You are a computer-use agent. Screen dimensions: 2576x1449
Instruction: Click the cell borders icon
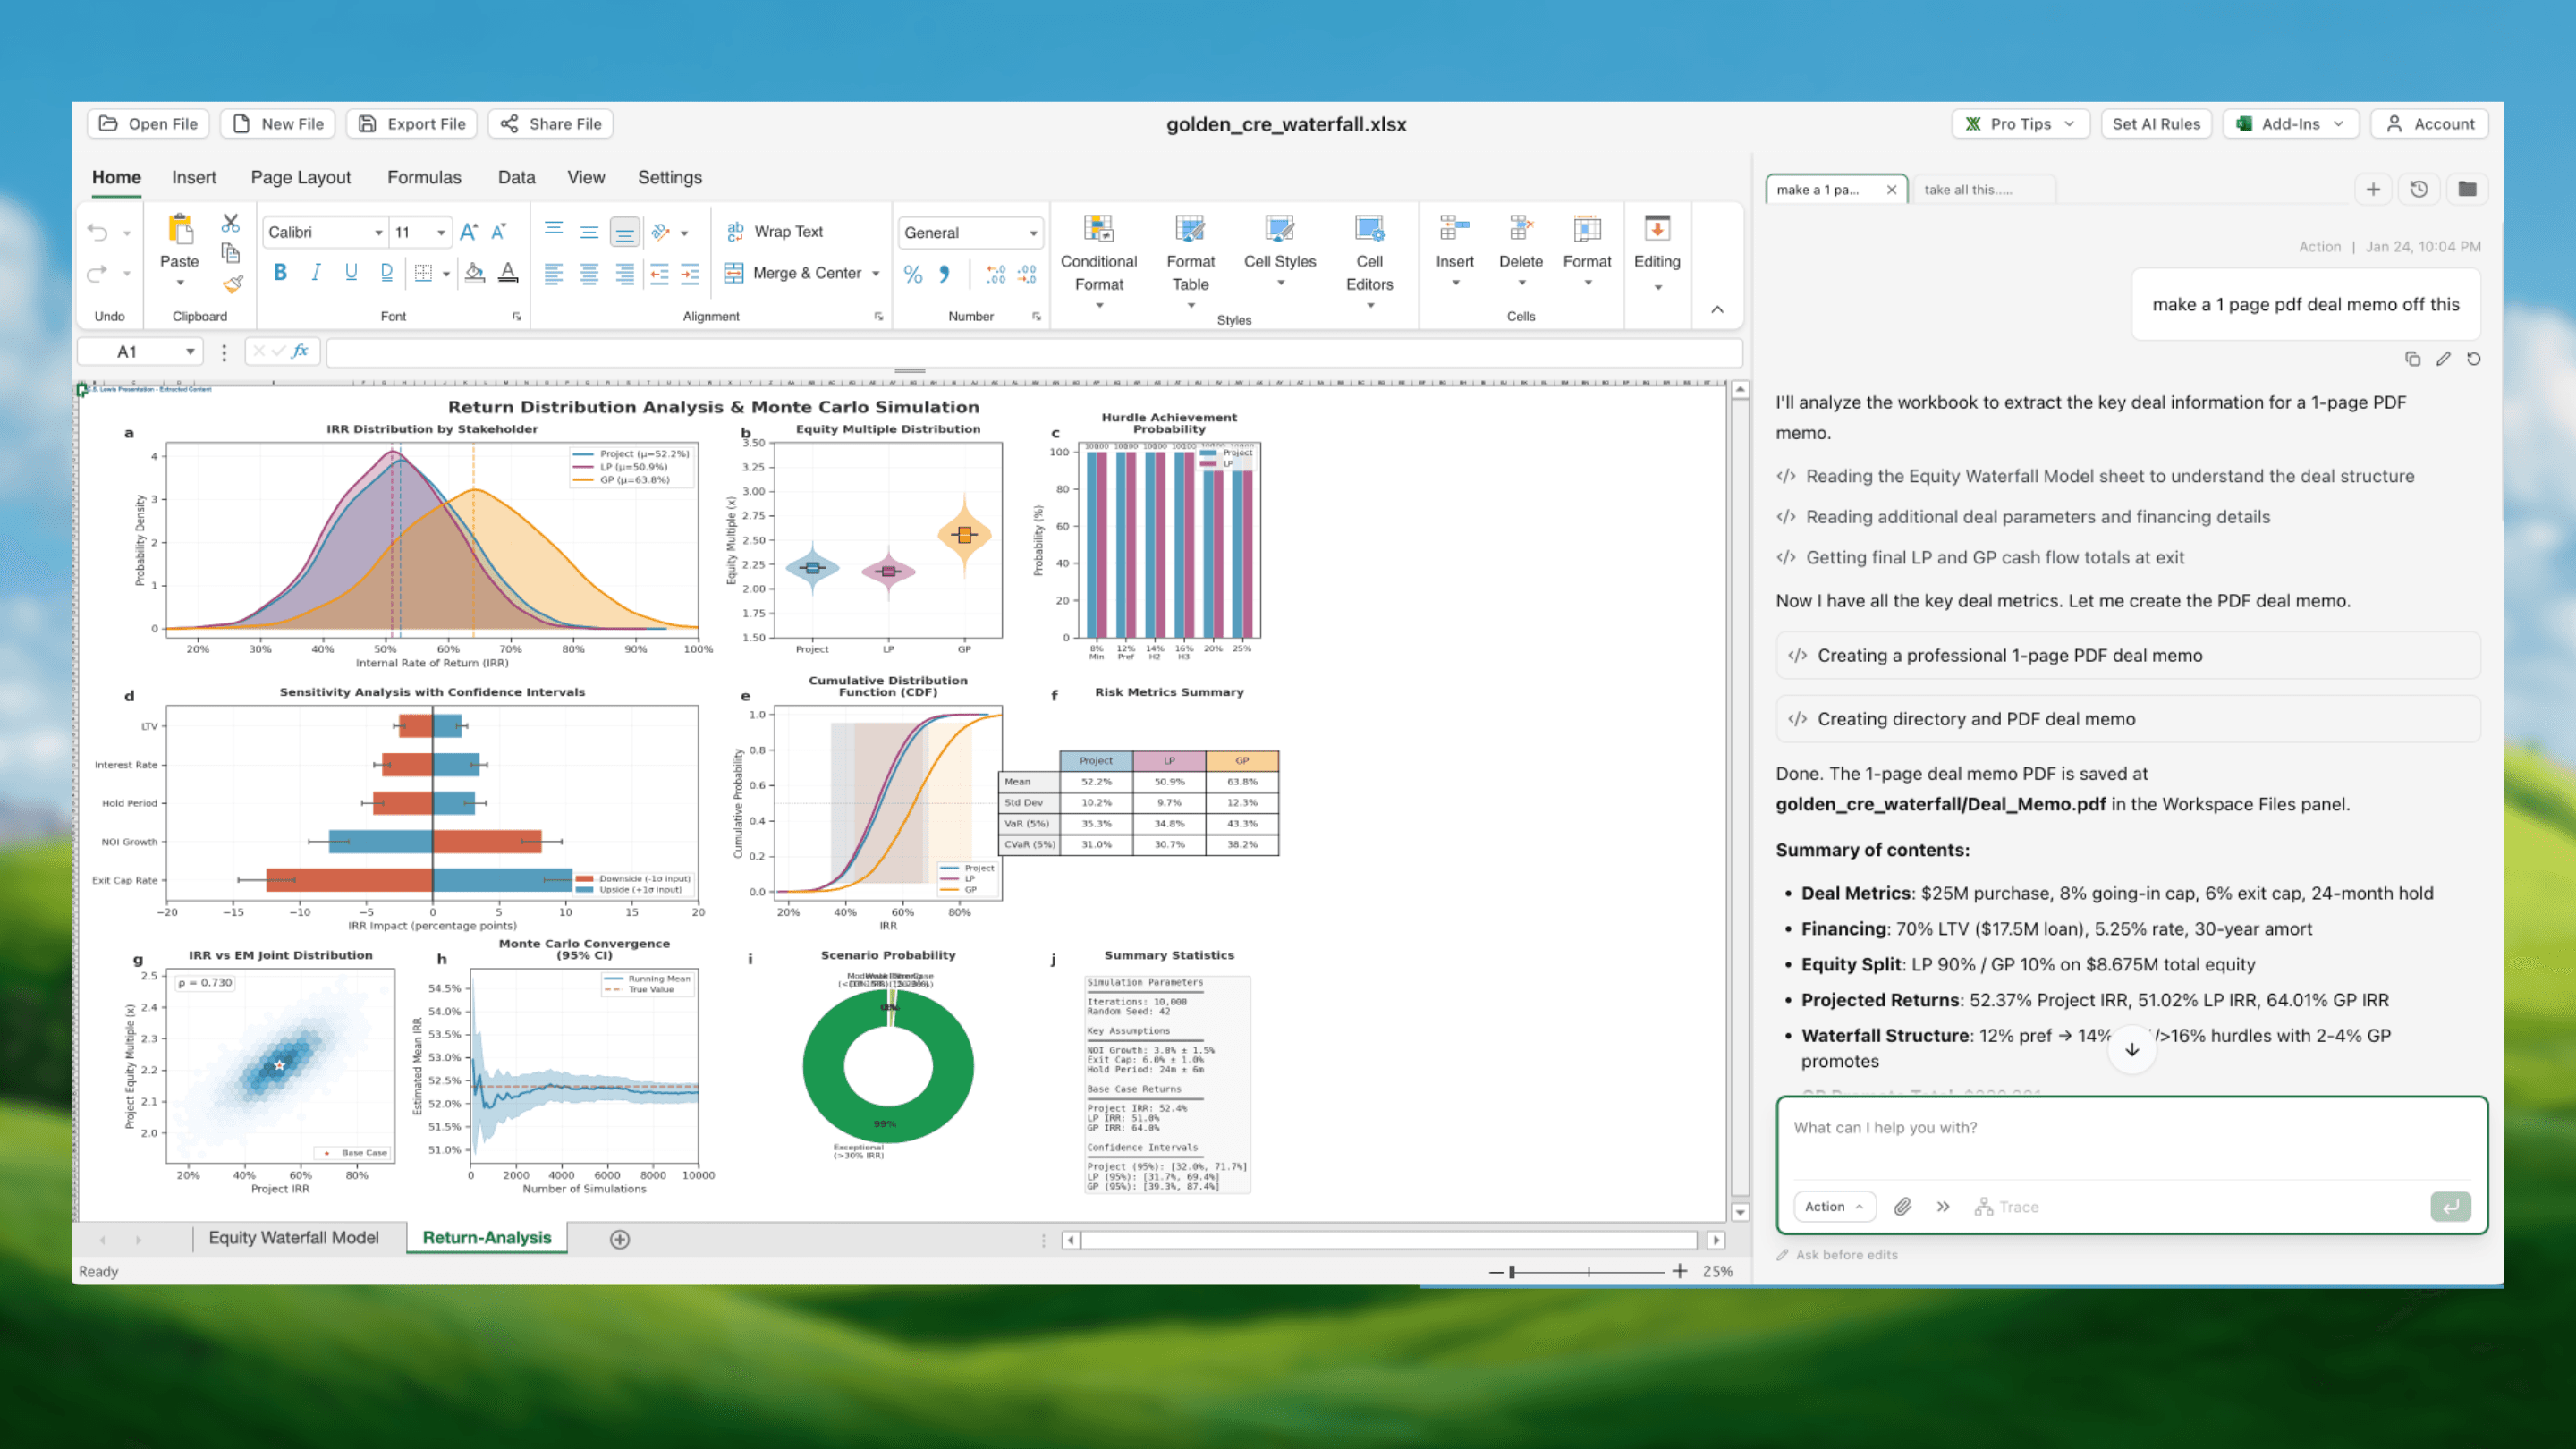point(423,272)
